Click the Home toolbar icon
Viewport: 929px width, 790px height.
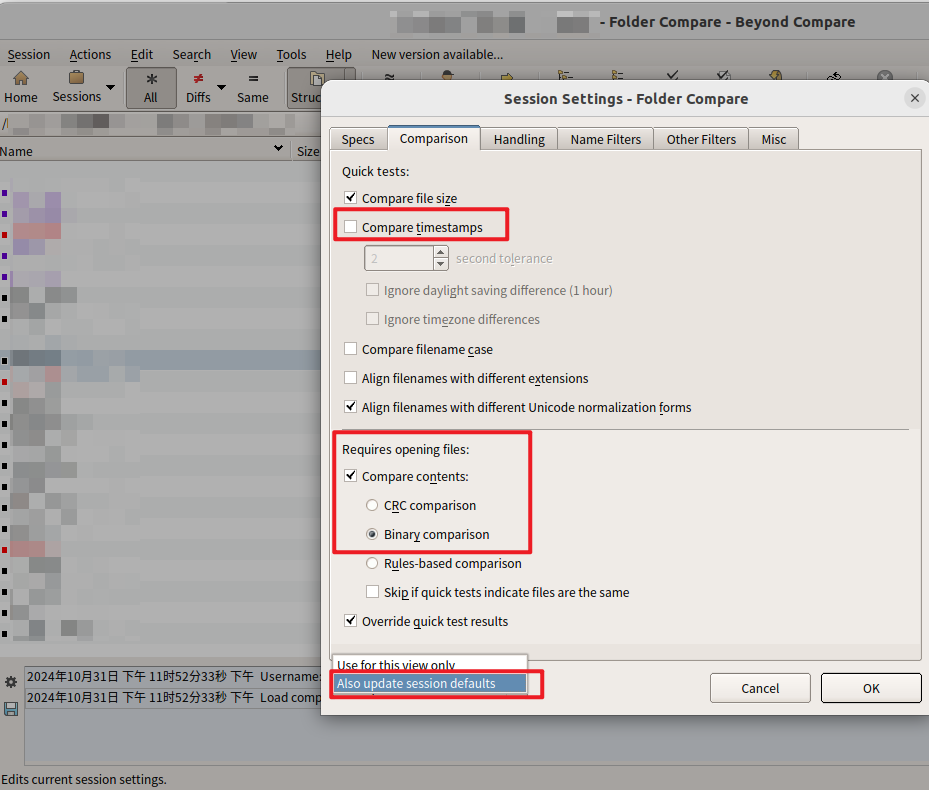[20, 79]
